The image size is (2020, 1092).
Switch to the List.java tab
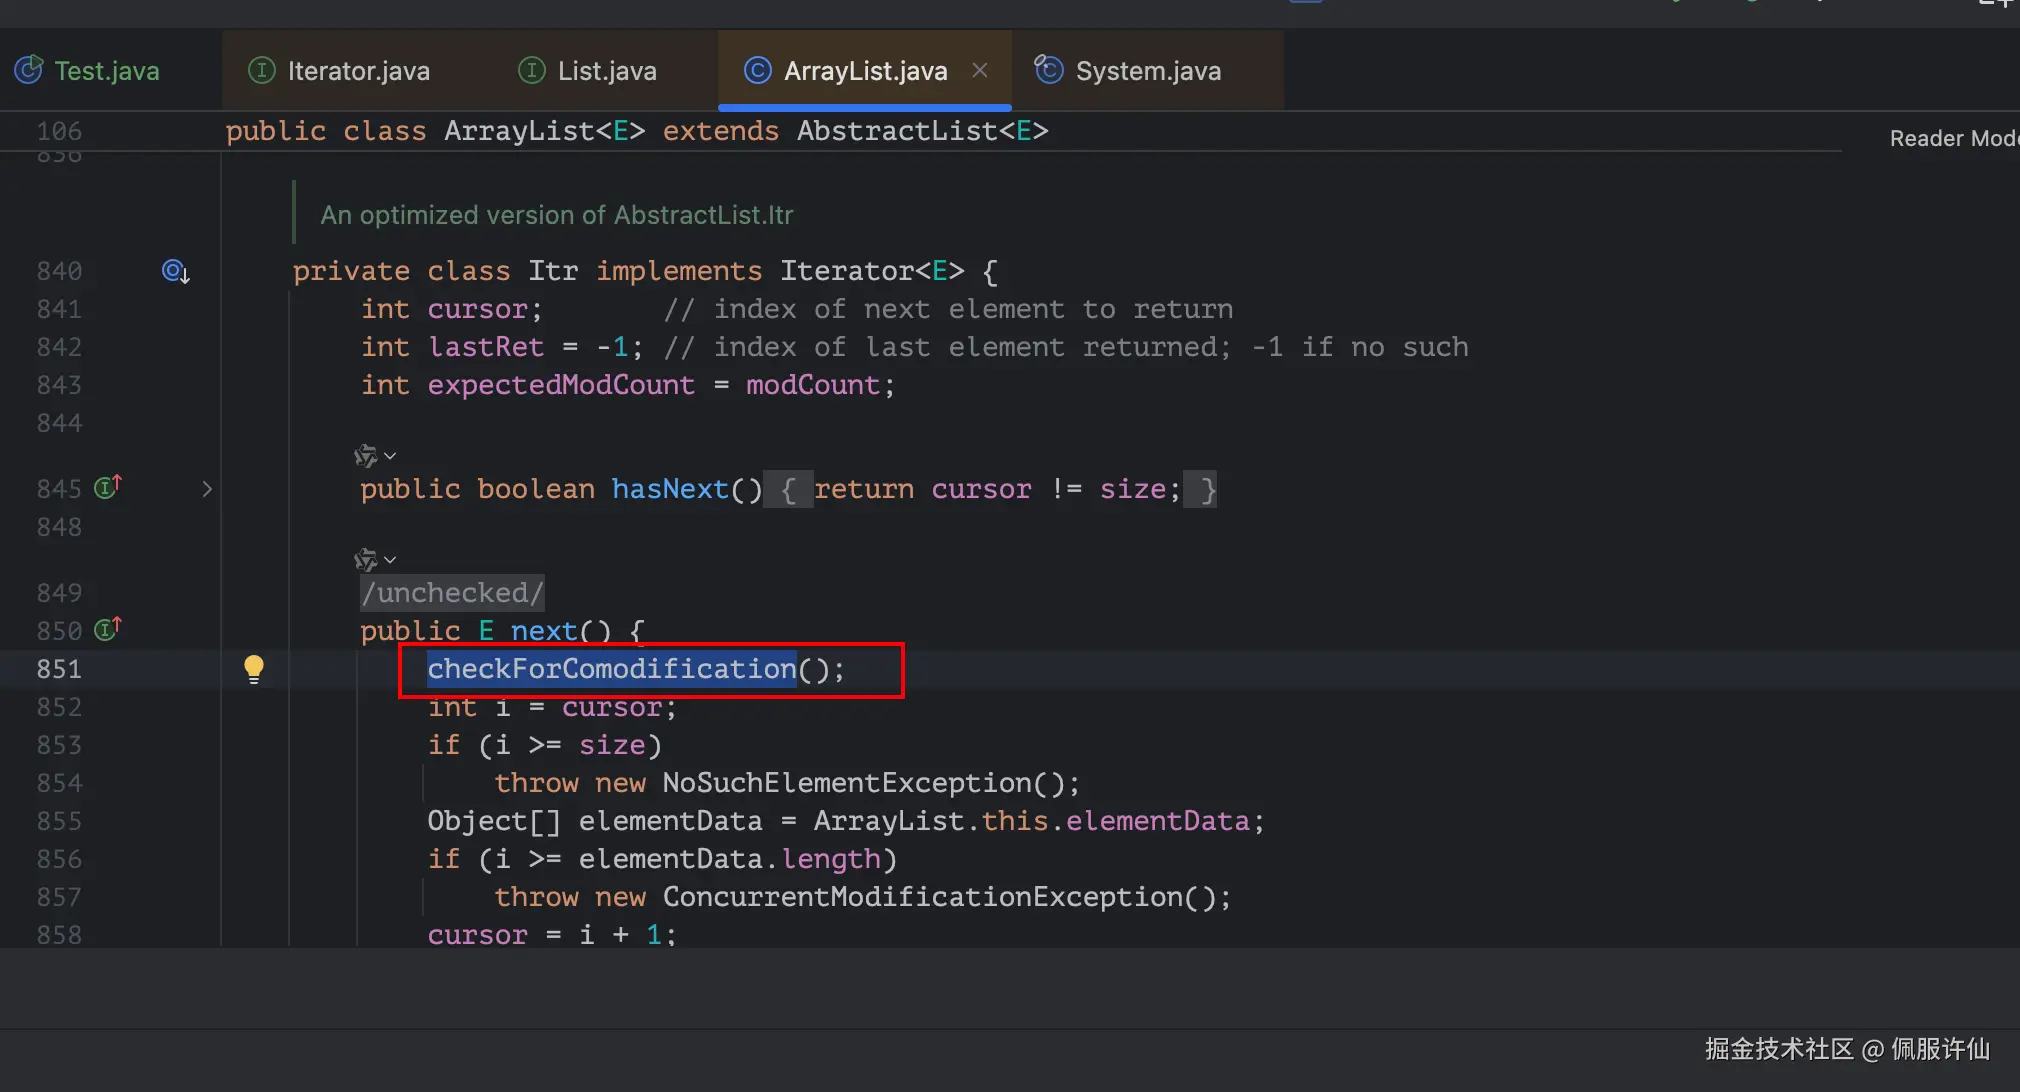pos(606,71)
